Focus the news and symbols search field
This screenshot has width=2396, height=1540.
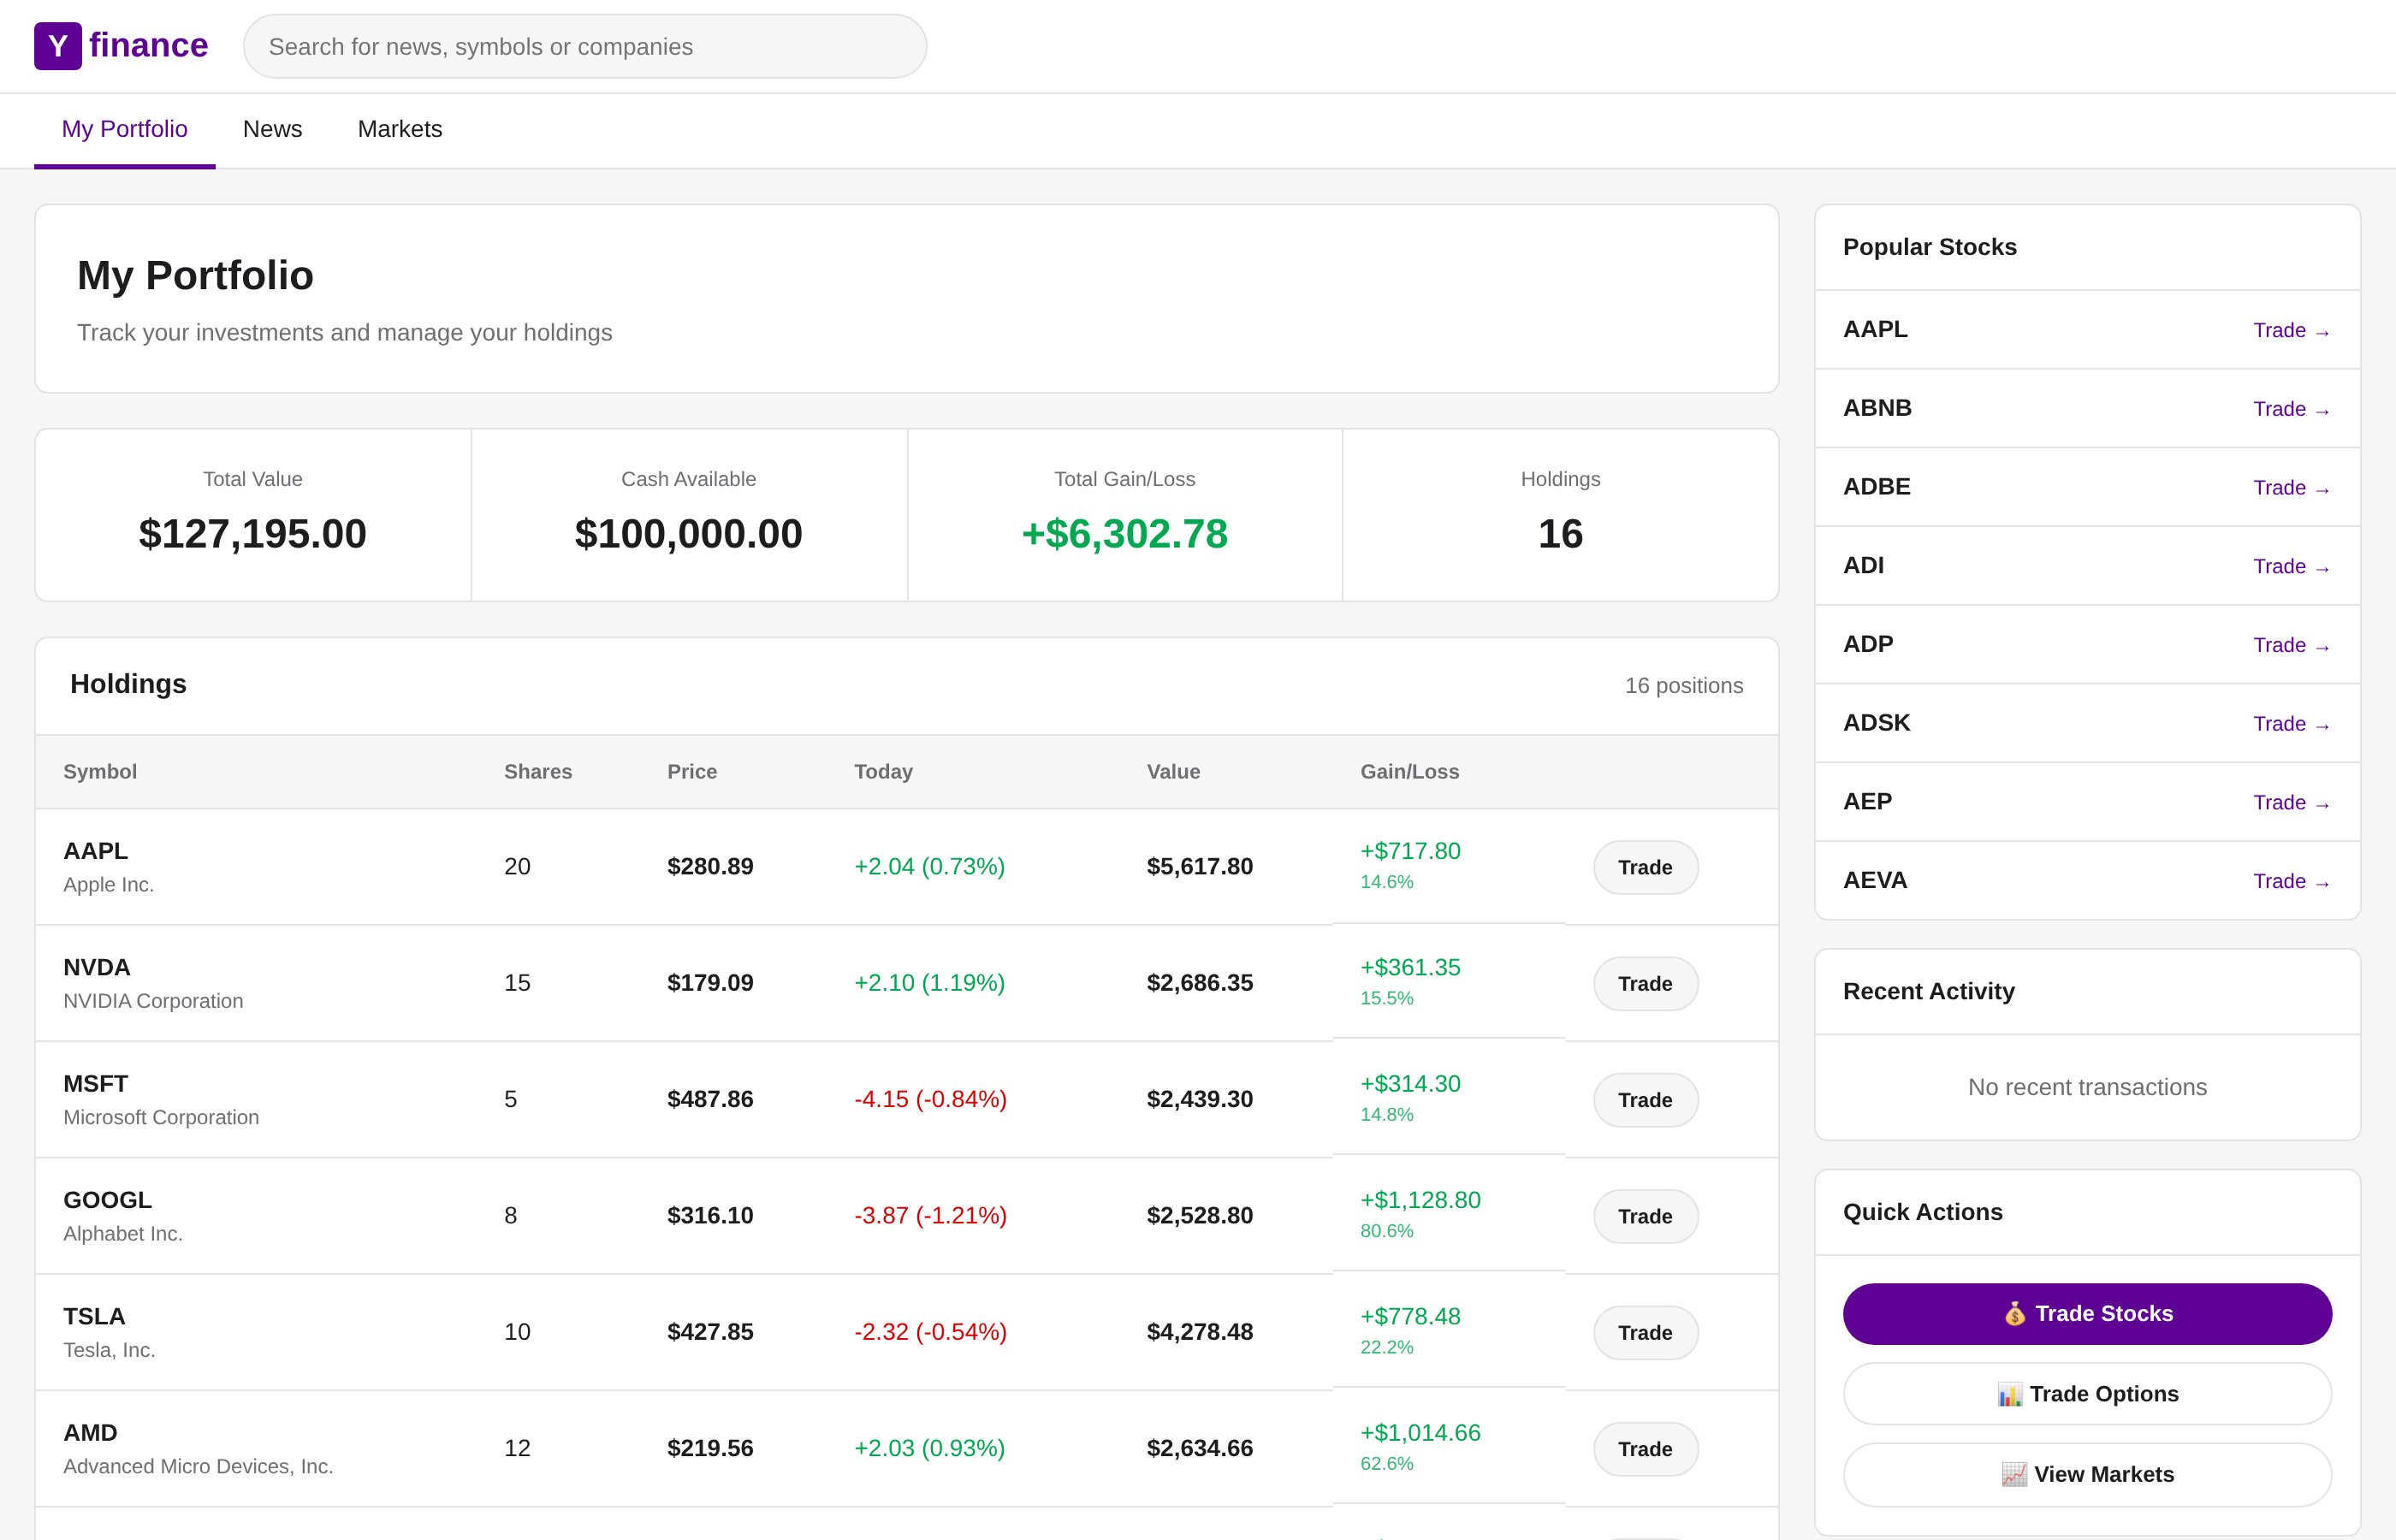click(585, 46)
